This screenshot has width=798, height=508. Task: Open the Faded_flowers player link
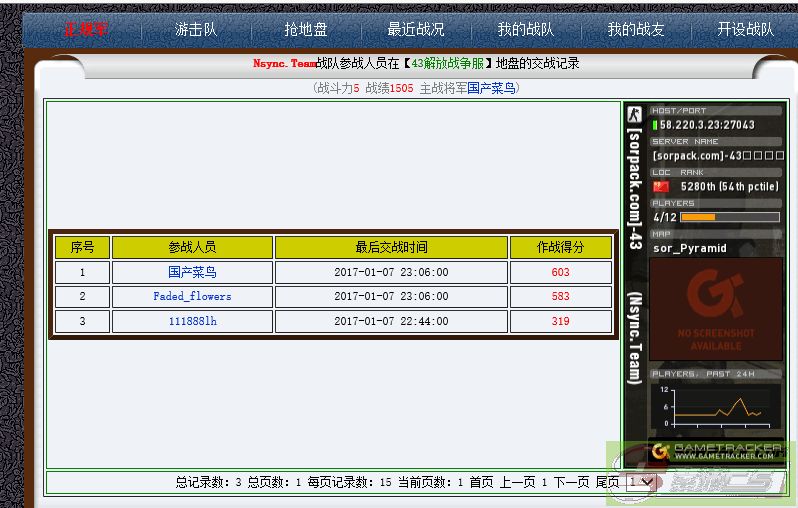click(192, 297)
